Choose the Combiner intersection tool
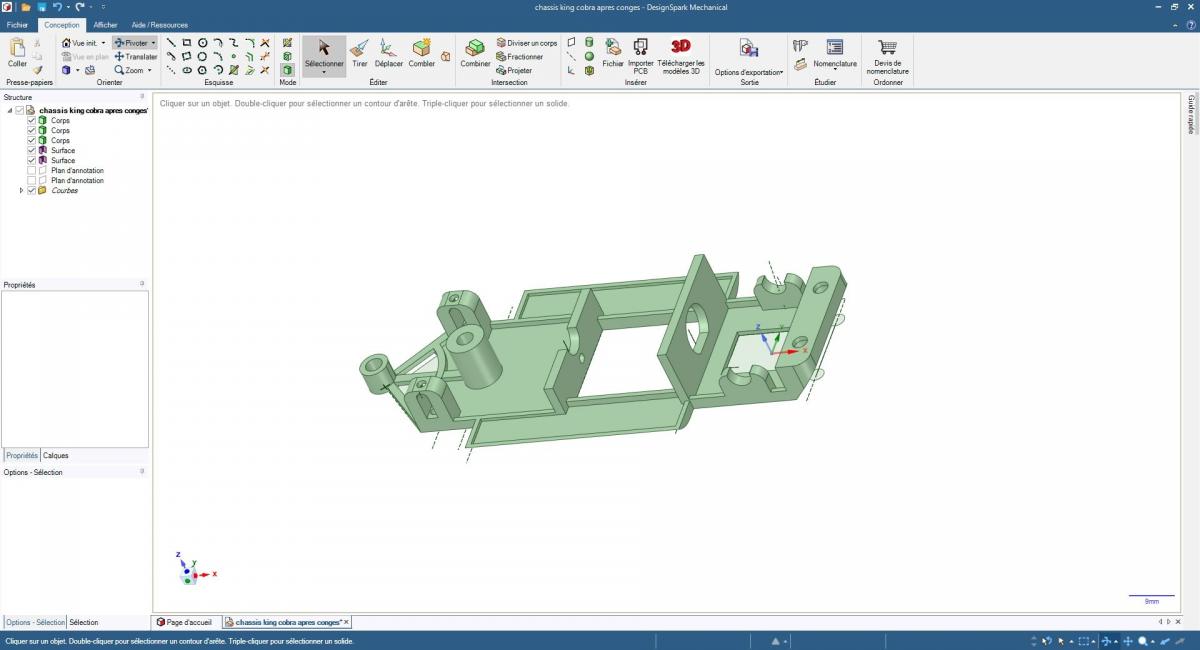 tap(475, 52)
